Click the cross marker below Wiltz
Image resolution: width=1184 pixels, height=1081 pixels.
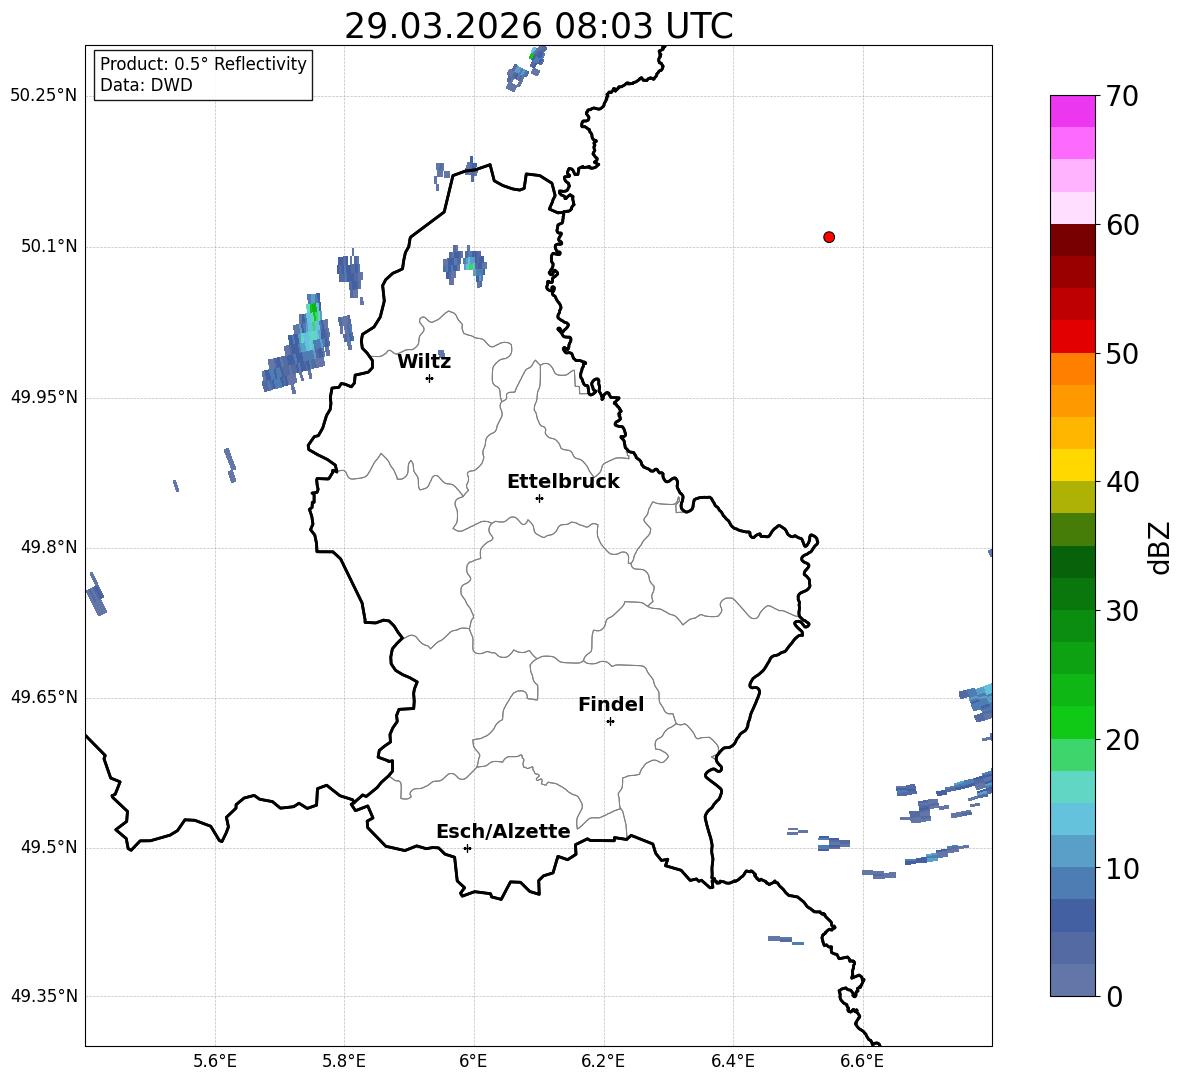tap(430, 378)
